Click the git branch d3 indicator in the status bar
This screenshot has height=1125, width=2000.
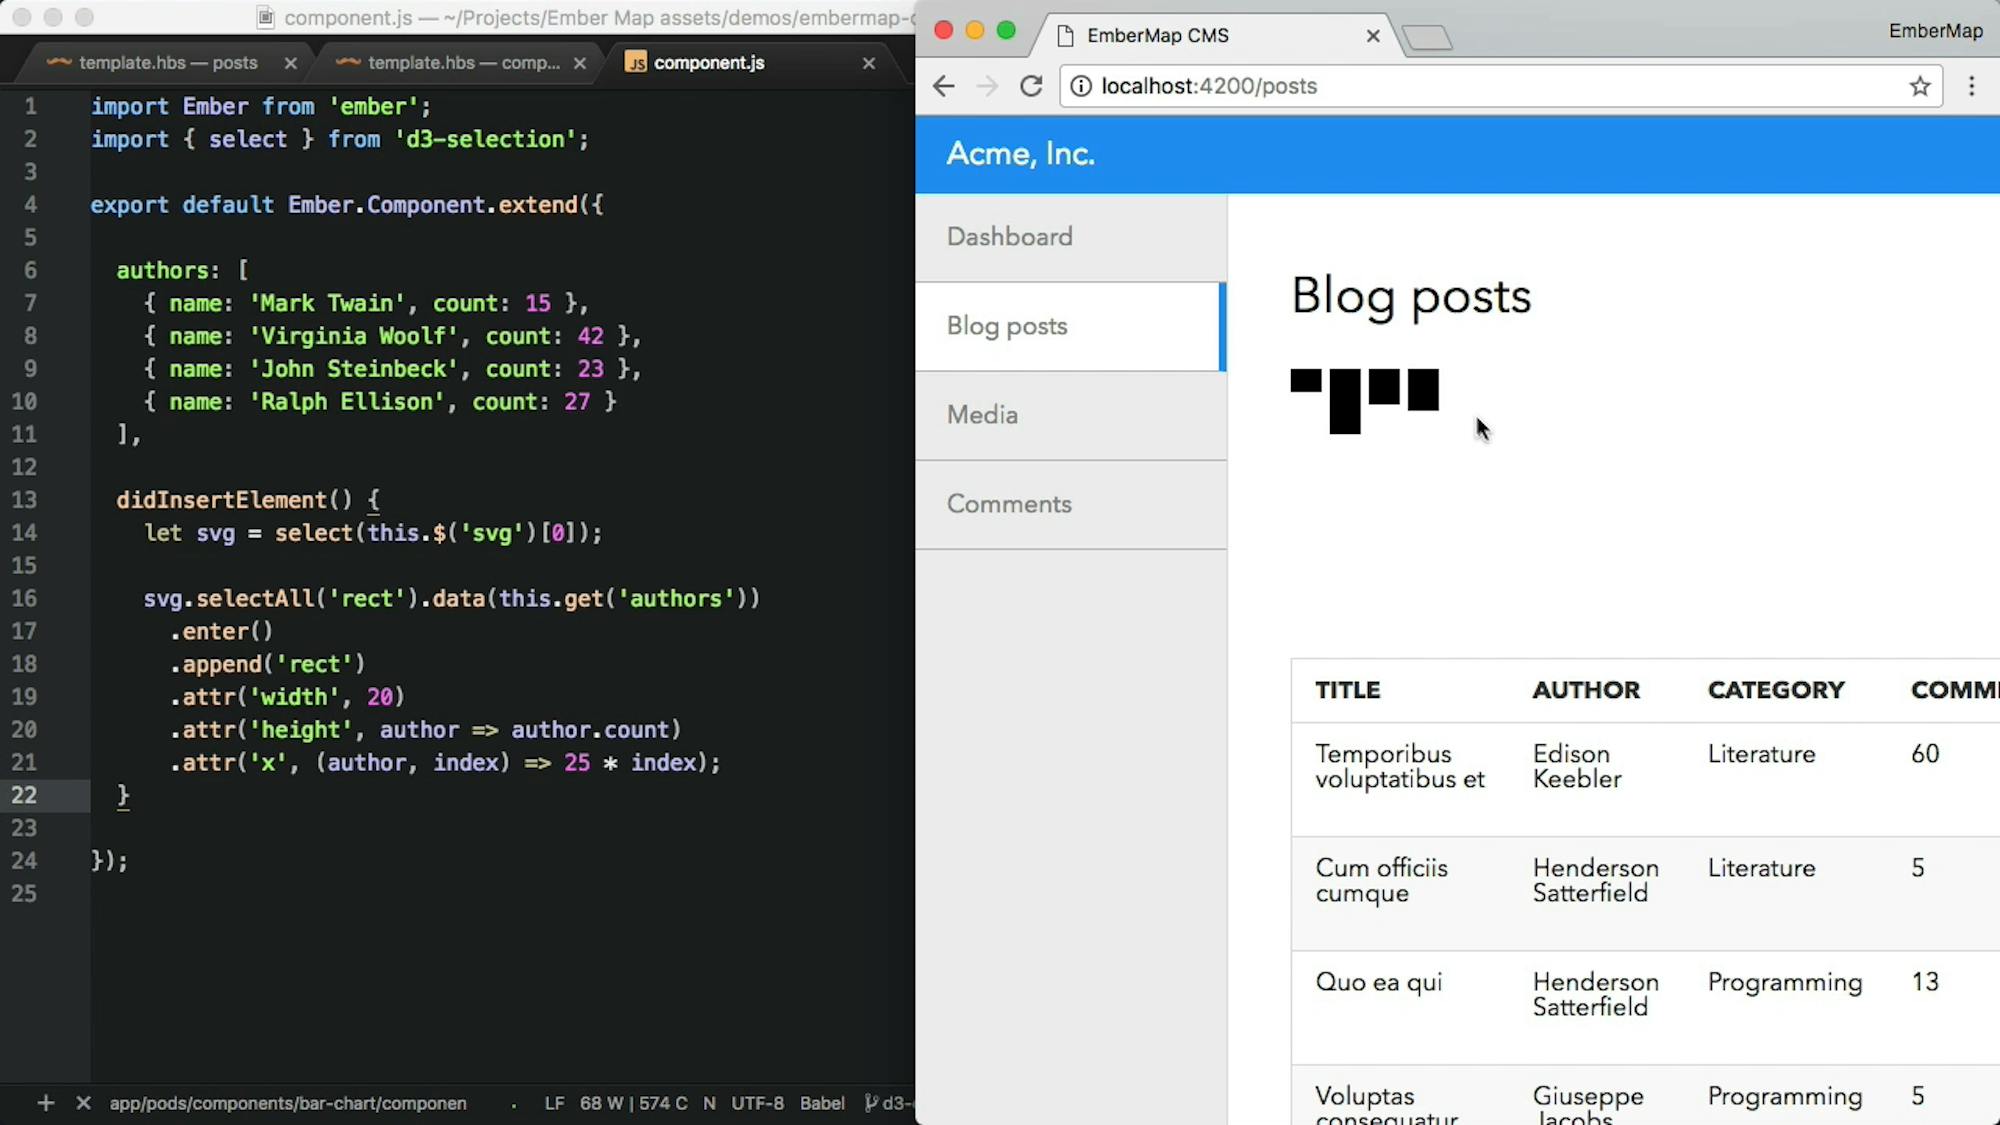click(x=890, y=1103)
